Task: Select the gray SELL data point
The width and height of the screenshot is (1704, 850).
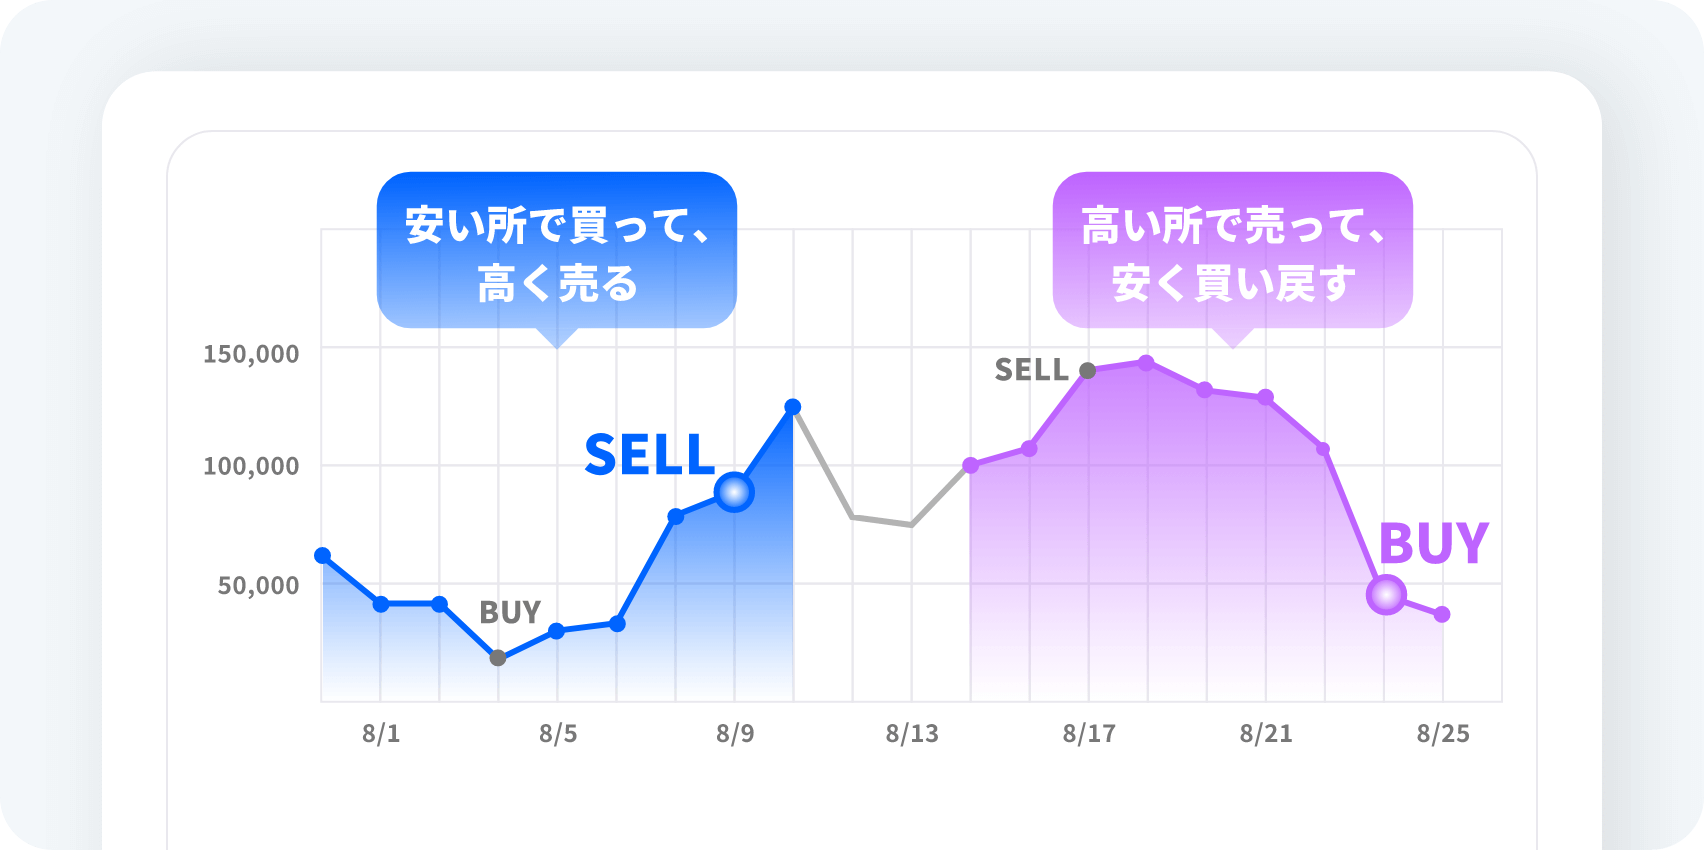Action: coord(1088,371)
